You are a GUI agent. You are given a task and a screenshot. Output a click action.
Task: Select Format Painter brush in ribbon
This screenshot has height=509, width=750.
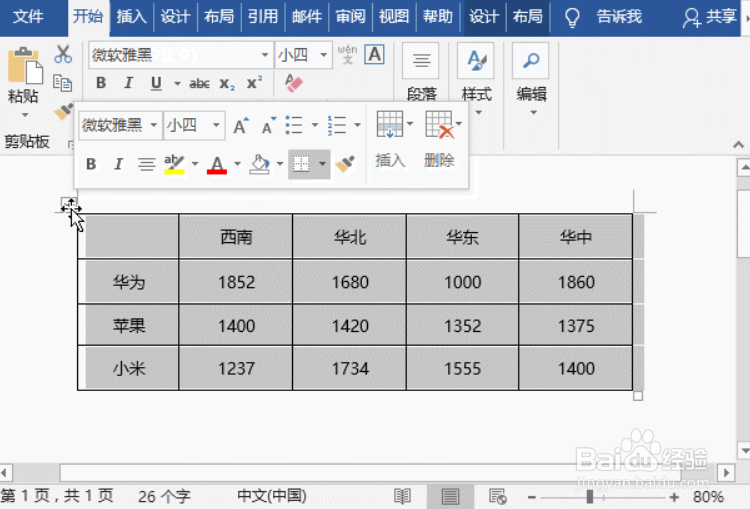(x=62, y=112)
